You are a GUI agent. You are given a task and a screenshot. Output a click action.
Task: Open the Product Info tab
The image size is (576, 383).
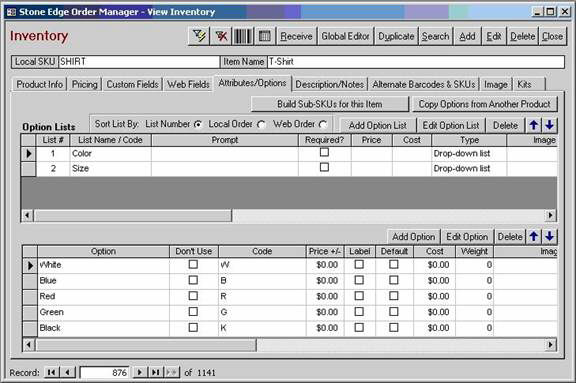tap(40, 84)
